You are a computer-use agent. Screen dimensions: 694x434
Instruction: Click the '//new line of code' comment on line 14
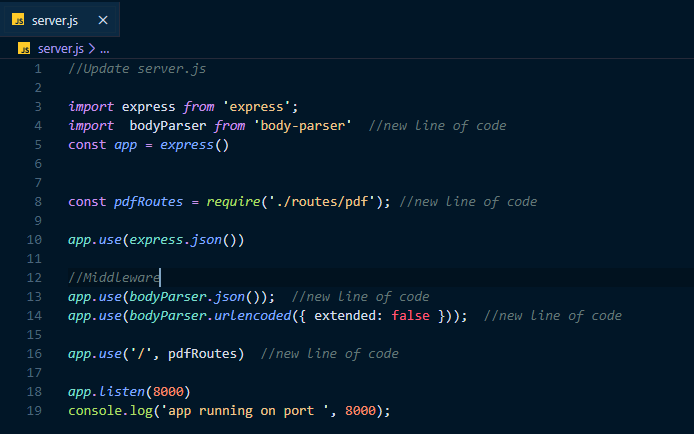click(553, 315)
